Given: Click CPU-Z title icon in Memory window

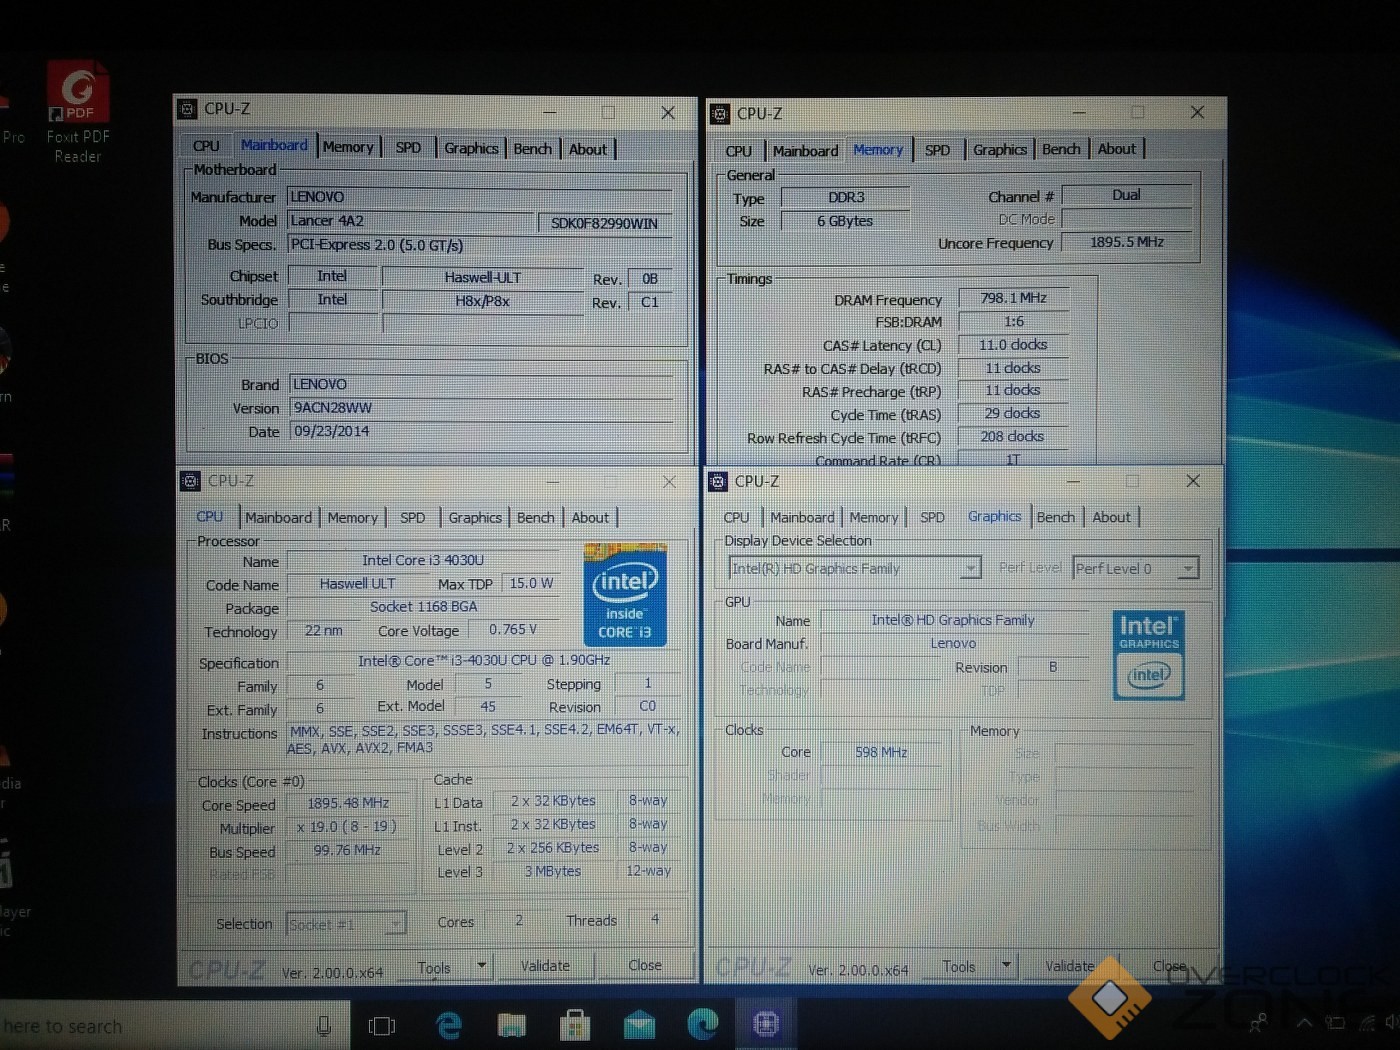Looking at the screenshot, I should coord(720,114).
